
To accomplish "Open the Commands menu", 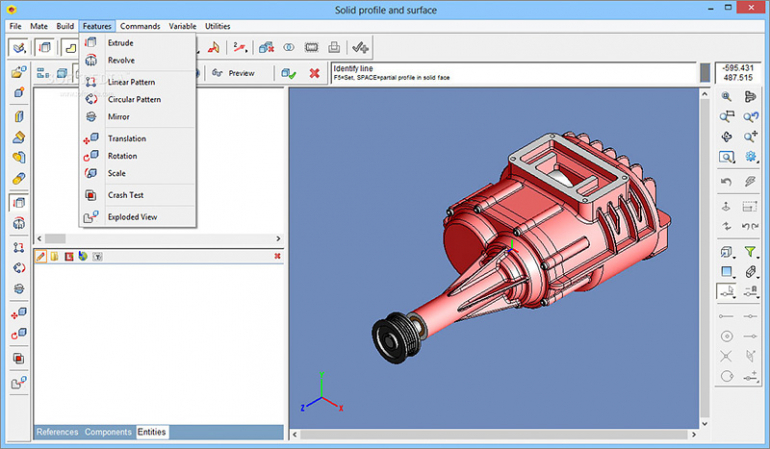I will coord(139,26).
